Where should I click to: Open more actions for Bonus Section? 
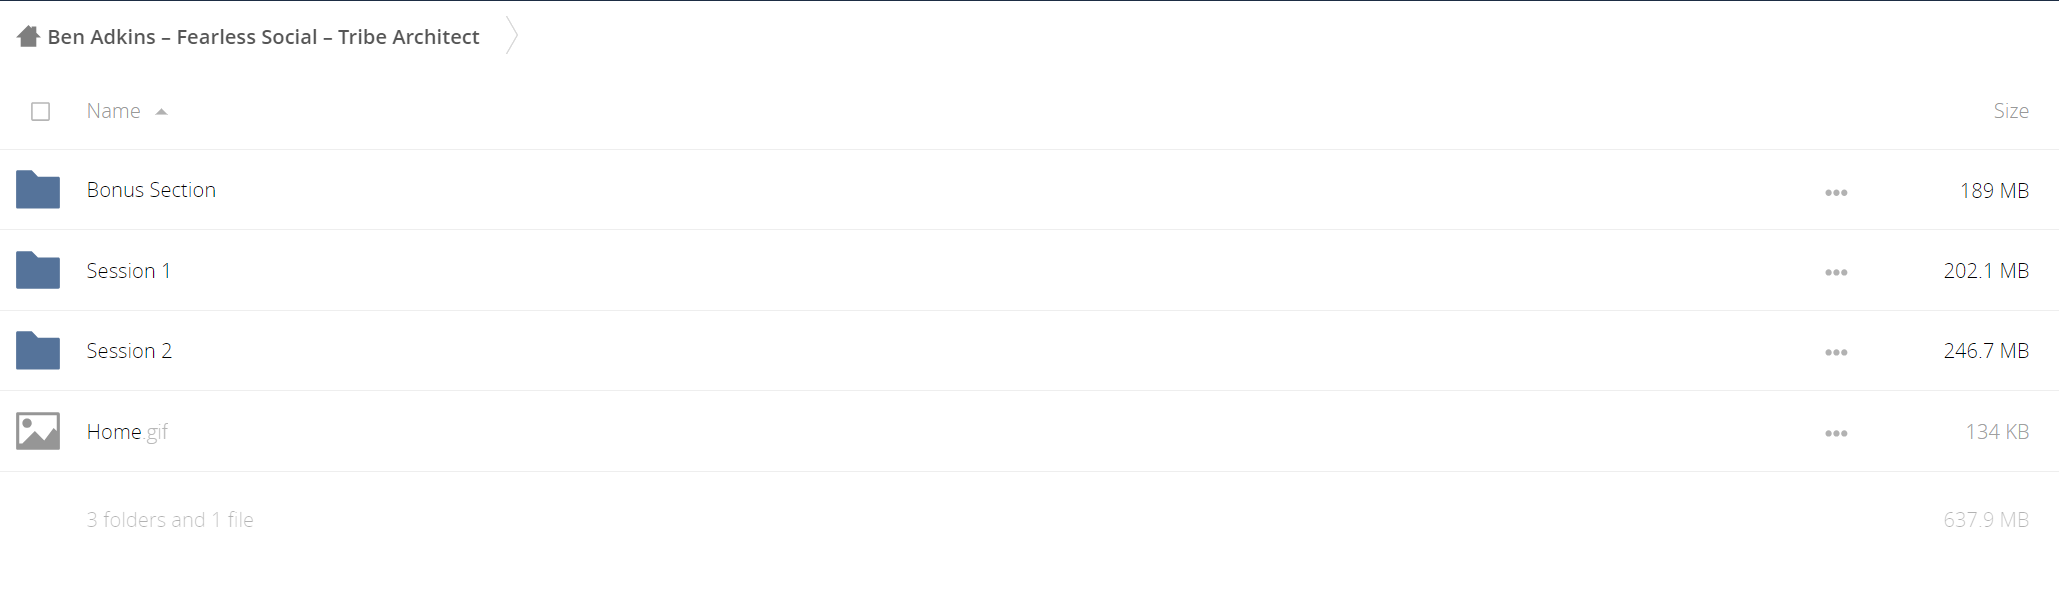tap(1836, 192)
